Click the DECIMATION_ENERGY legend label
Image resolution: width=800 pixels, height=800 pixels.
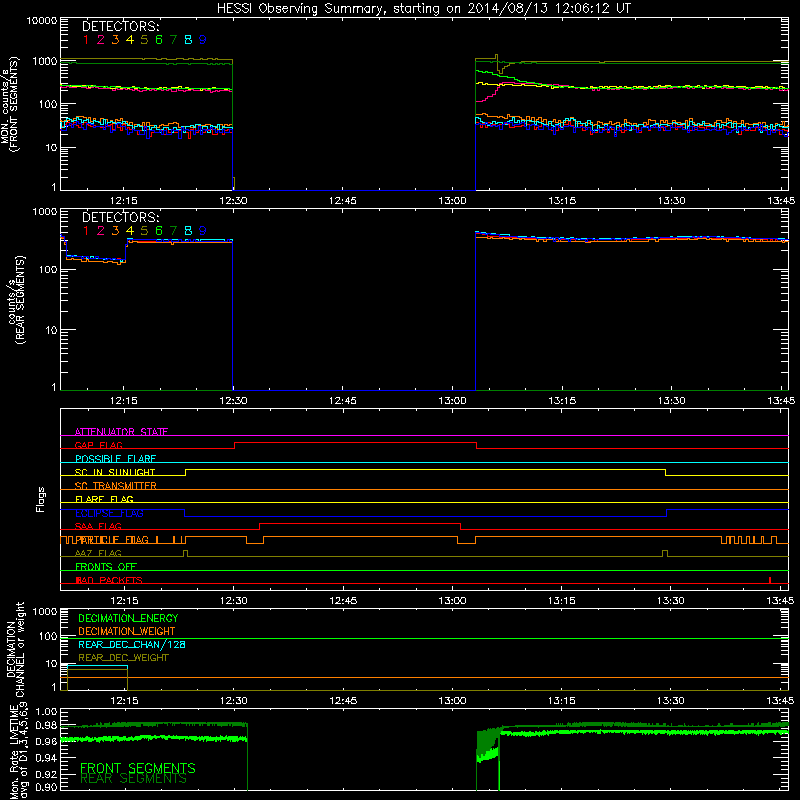pyautogui.click(x=128, y=618)
